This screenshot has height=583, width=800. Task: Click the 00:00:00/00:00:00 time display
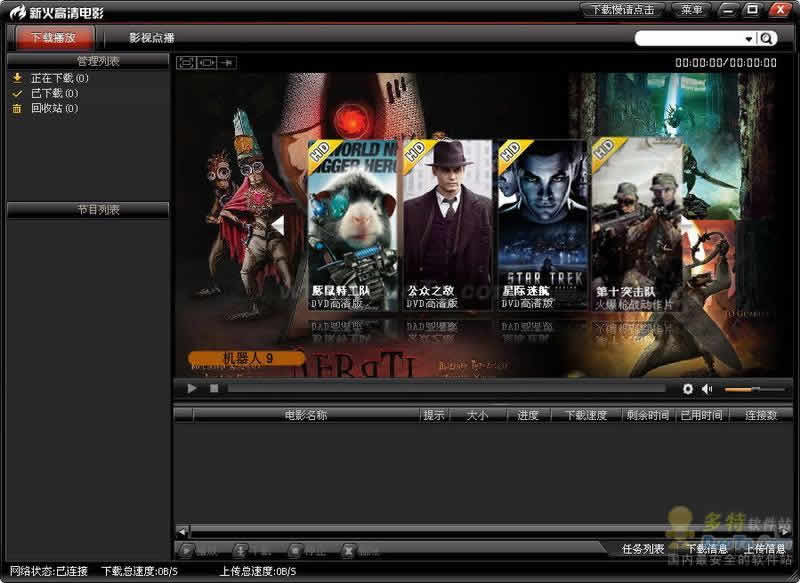[726, 63]
